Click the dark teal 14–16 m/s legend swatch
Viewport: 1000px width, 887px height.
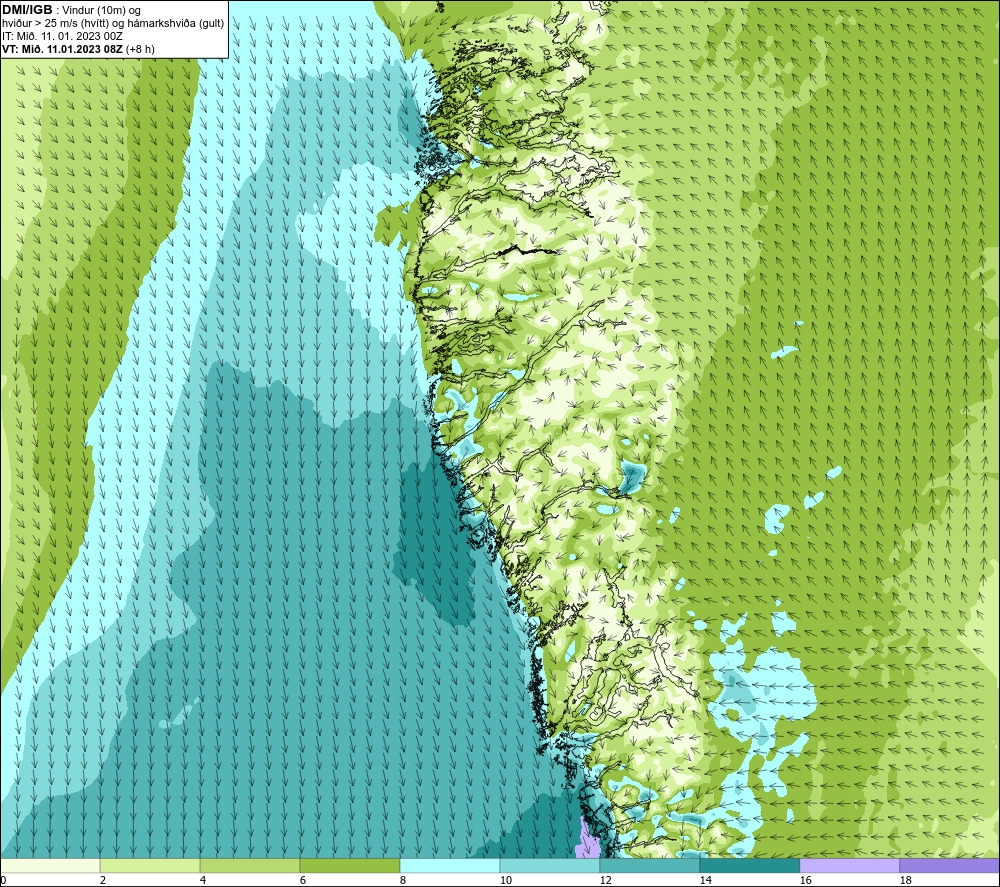(749, 865)
